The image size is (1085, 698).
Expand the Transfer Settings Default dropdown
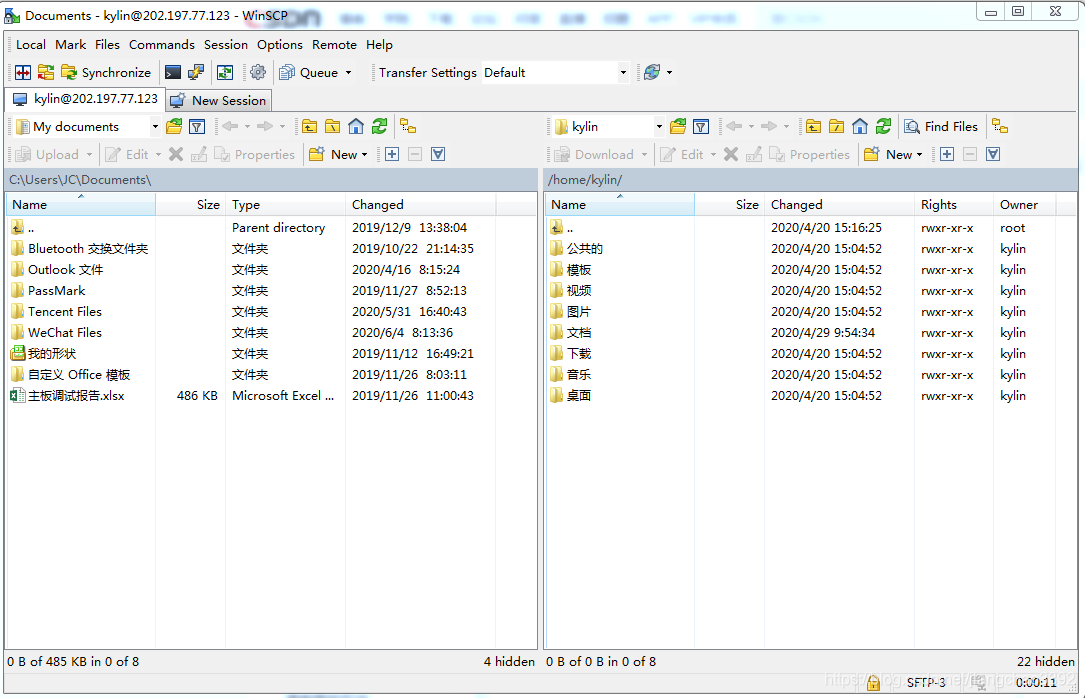[x=622, y=71]
